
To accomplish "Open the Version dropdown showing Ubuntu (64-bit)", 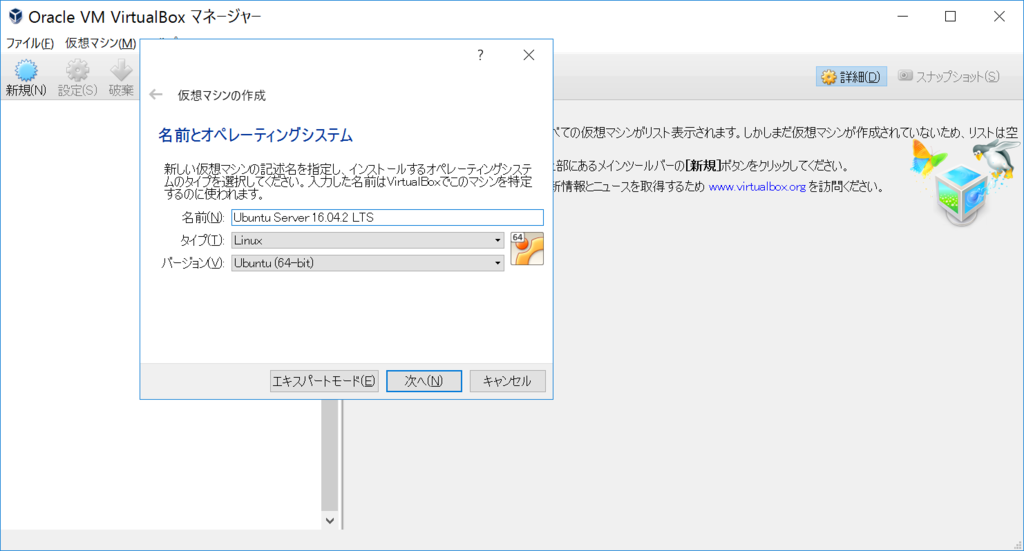I will pyautogui.click(x=368, y=263).
